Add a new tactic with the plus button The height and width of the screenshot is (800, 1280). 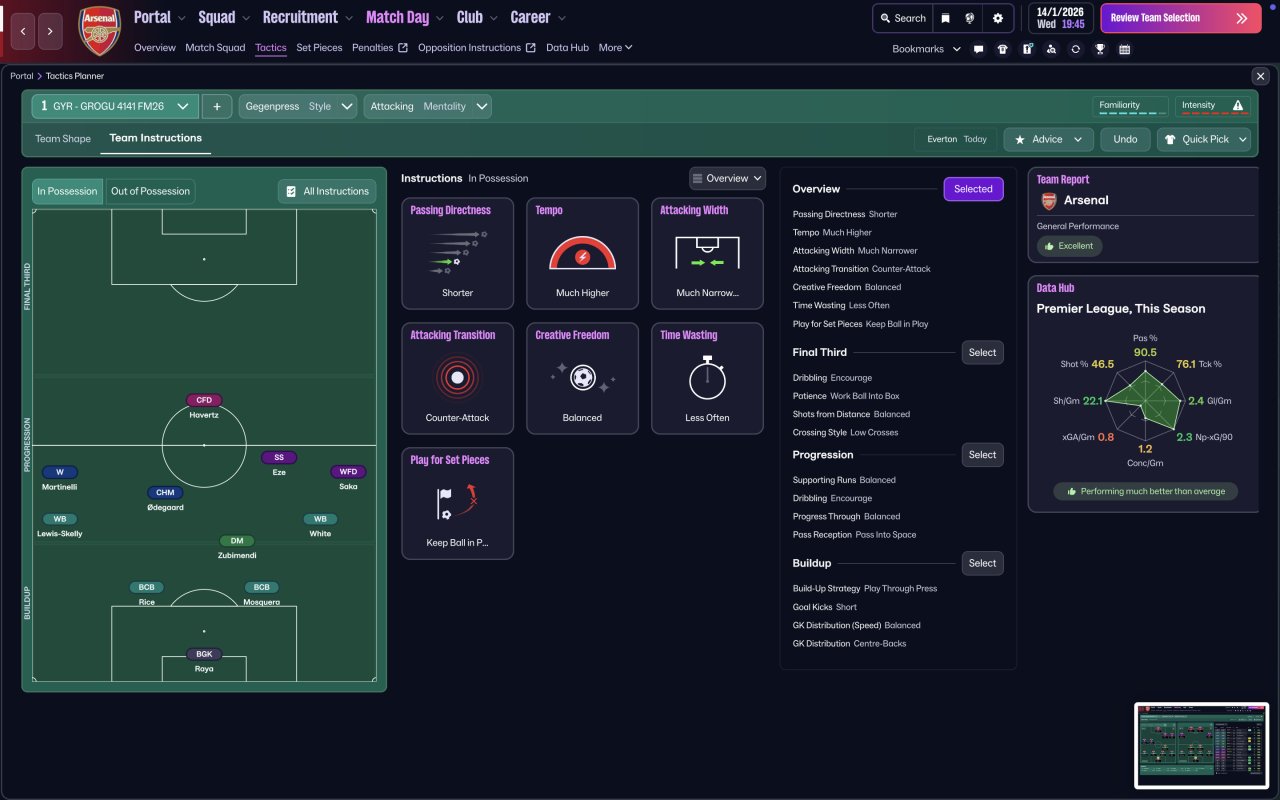(x=217, y=106)
